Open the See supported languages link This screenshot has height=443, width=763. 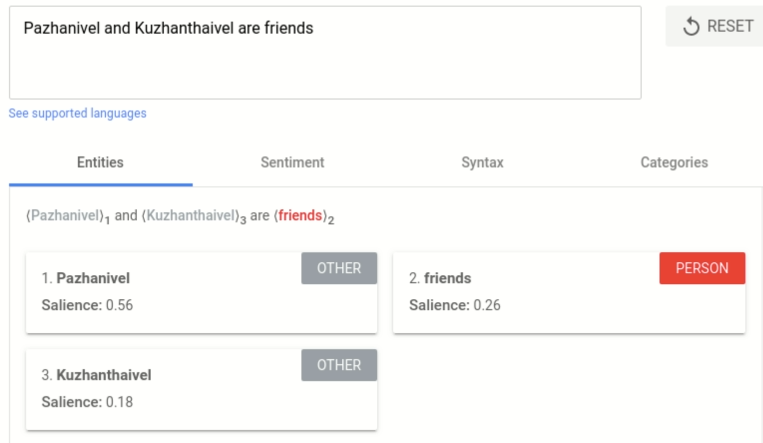click(77, 114)
